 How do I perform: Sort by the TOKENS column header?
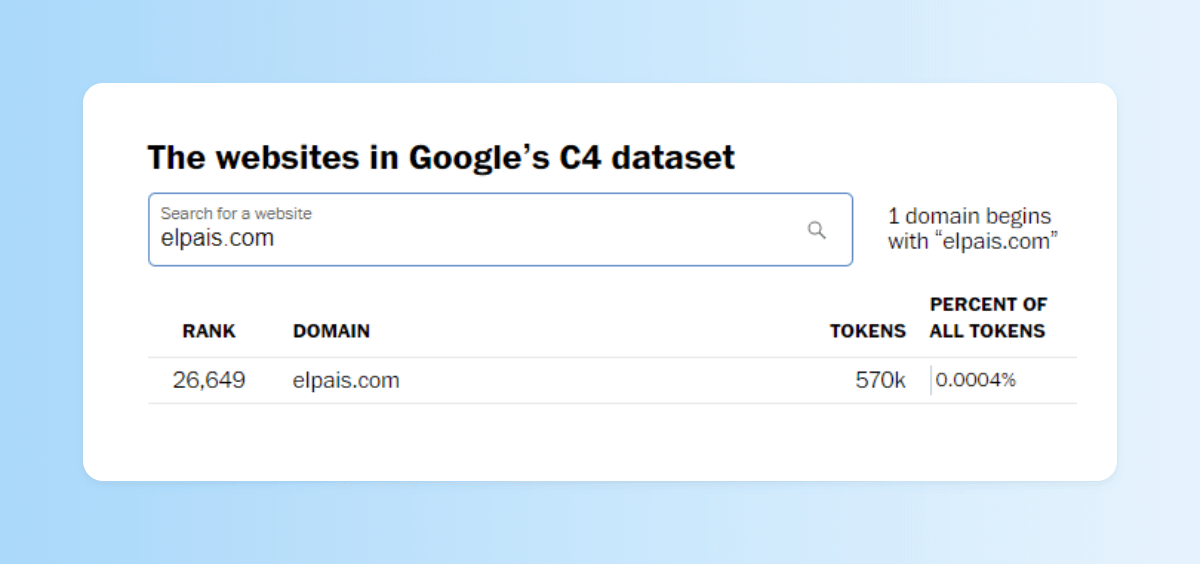tap(868, 331)
